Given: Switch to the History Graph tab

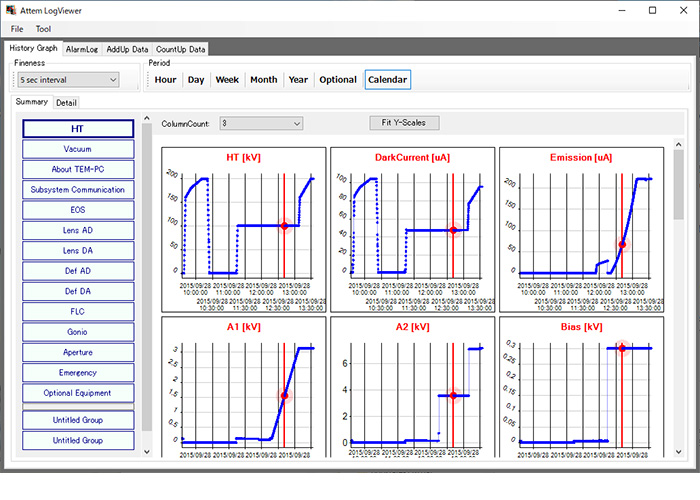Looking at the screenshot, I should [x=33, y=48].
